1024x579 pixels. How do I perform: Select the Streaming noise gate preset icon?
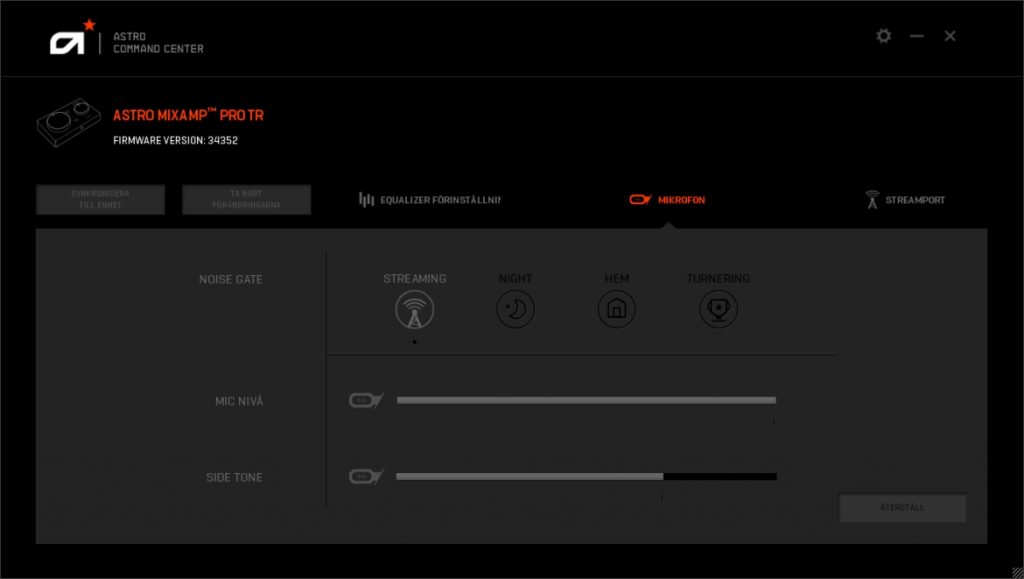click(x=415, y=309)
